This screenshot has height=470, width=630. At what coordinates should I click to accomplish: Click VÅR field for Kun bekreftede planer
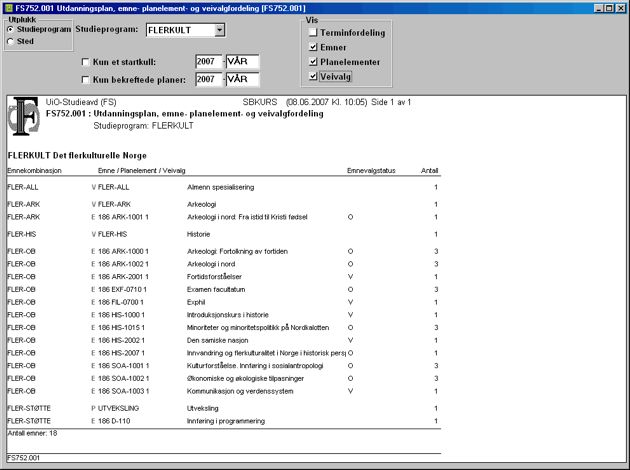pos(243,79)
